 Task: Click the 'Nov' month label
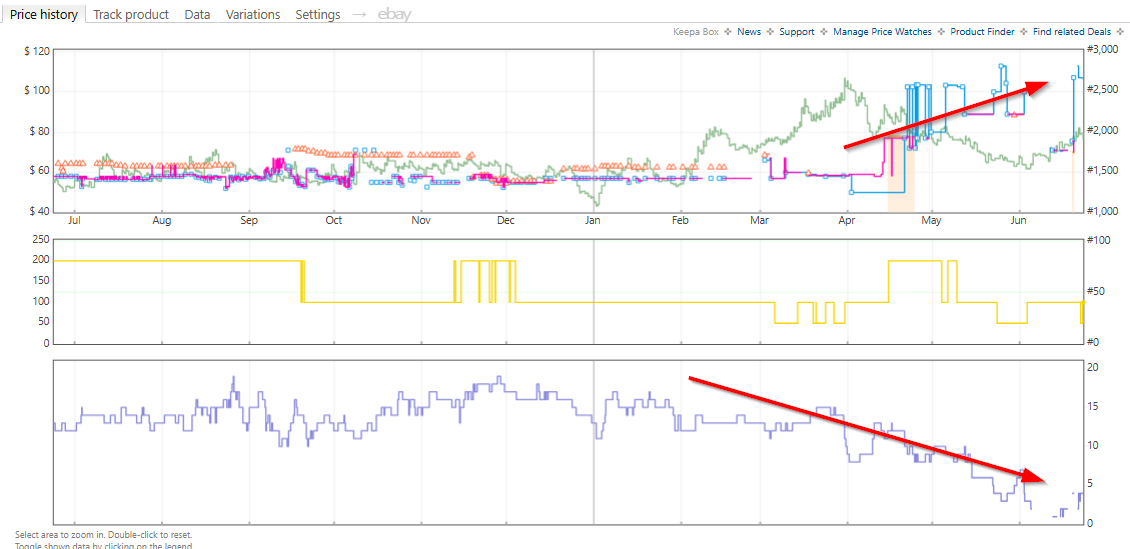(422, 220)
